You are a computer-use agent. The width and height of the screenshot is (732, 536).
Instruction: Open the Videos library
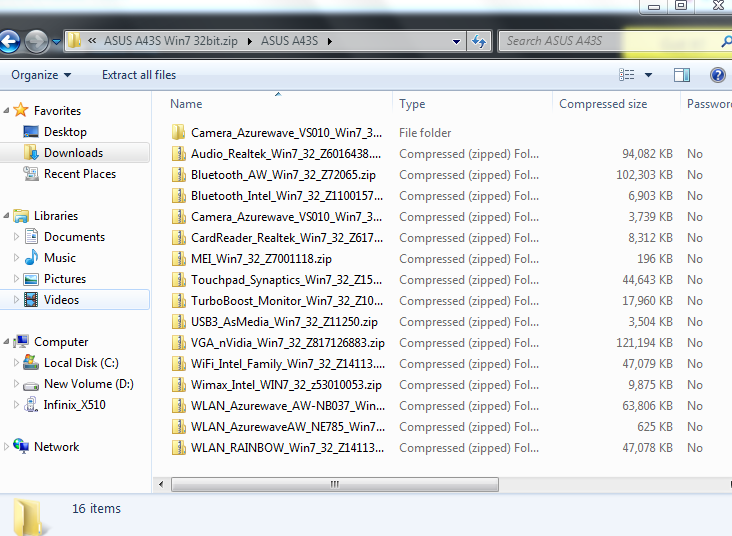(x=61, y=300)
